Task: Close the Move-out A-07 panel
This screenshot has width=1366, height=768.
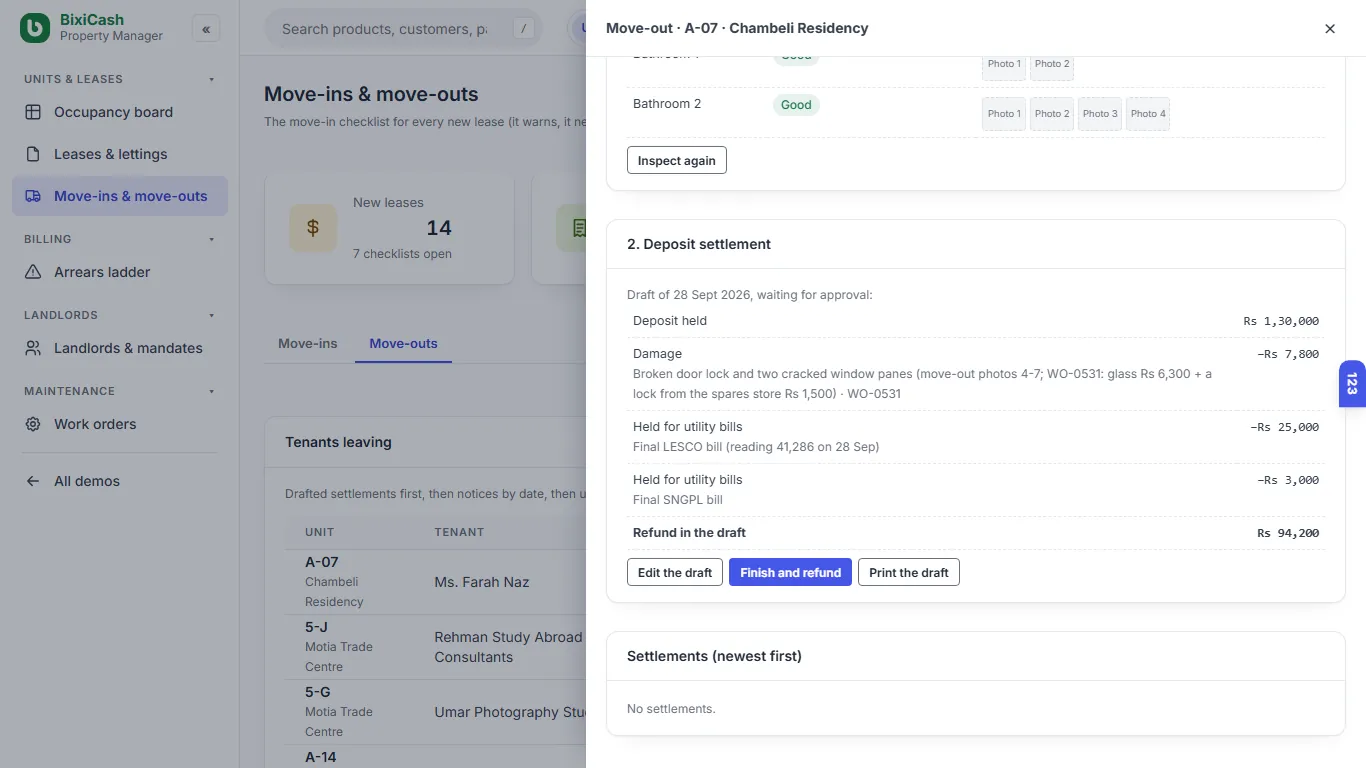Action: point(1330,29)
